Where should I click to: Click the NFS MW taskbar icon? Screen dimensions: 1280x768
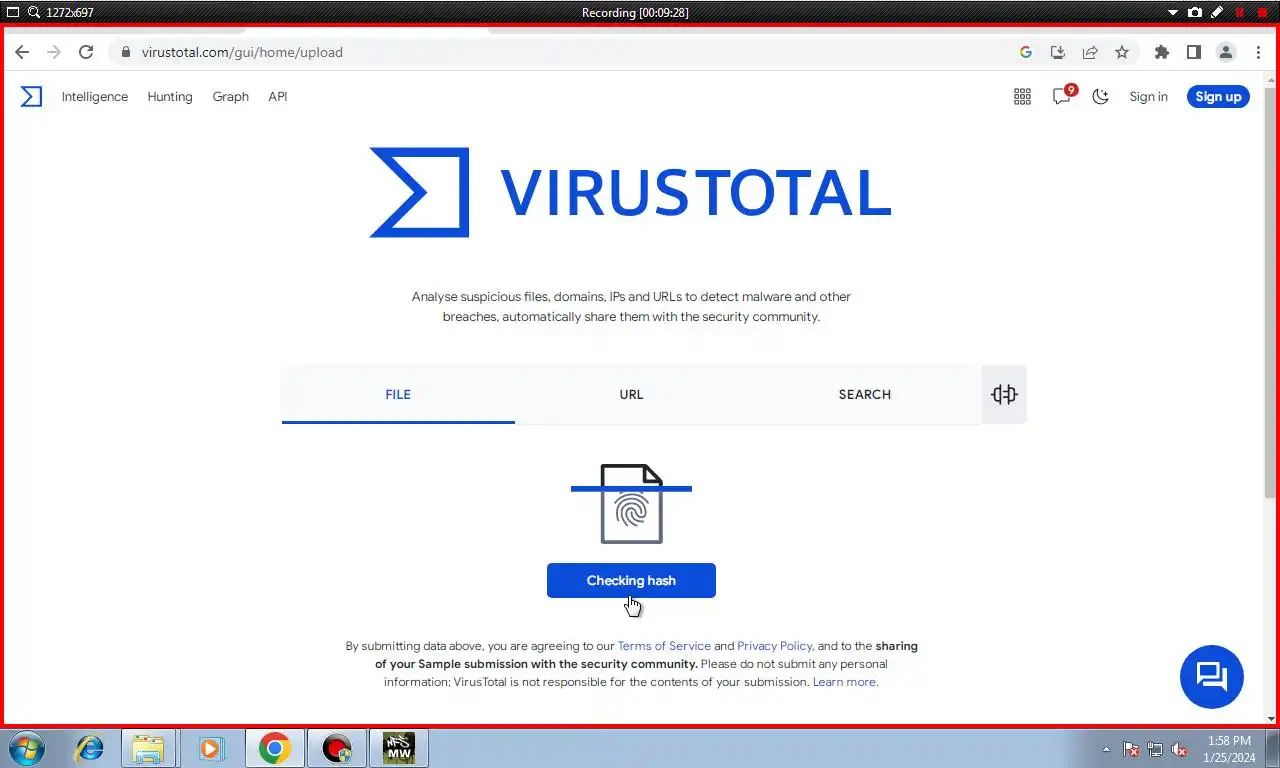point(399,748)
